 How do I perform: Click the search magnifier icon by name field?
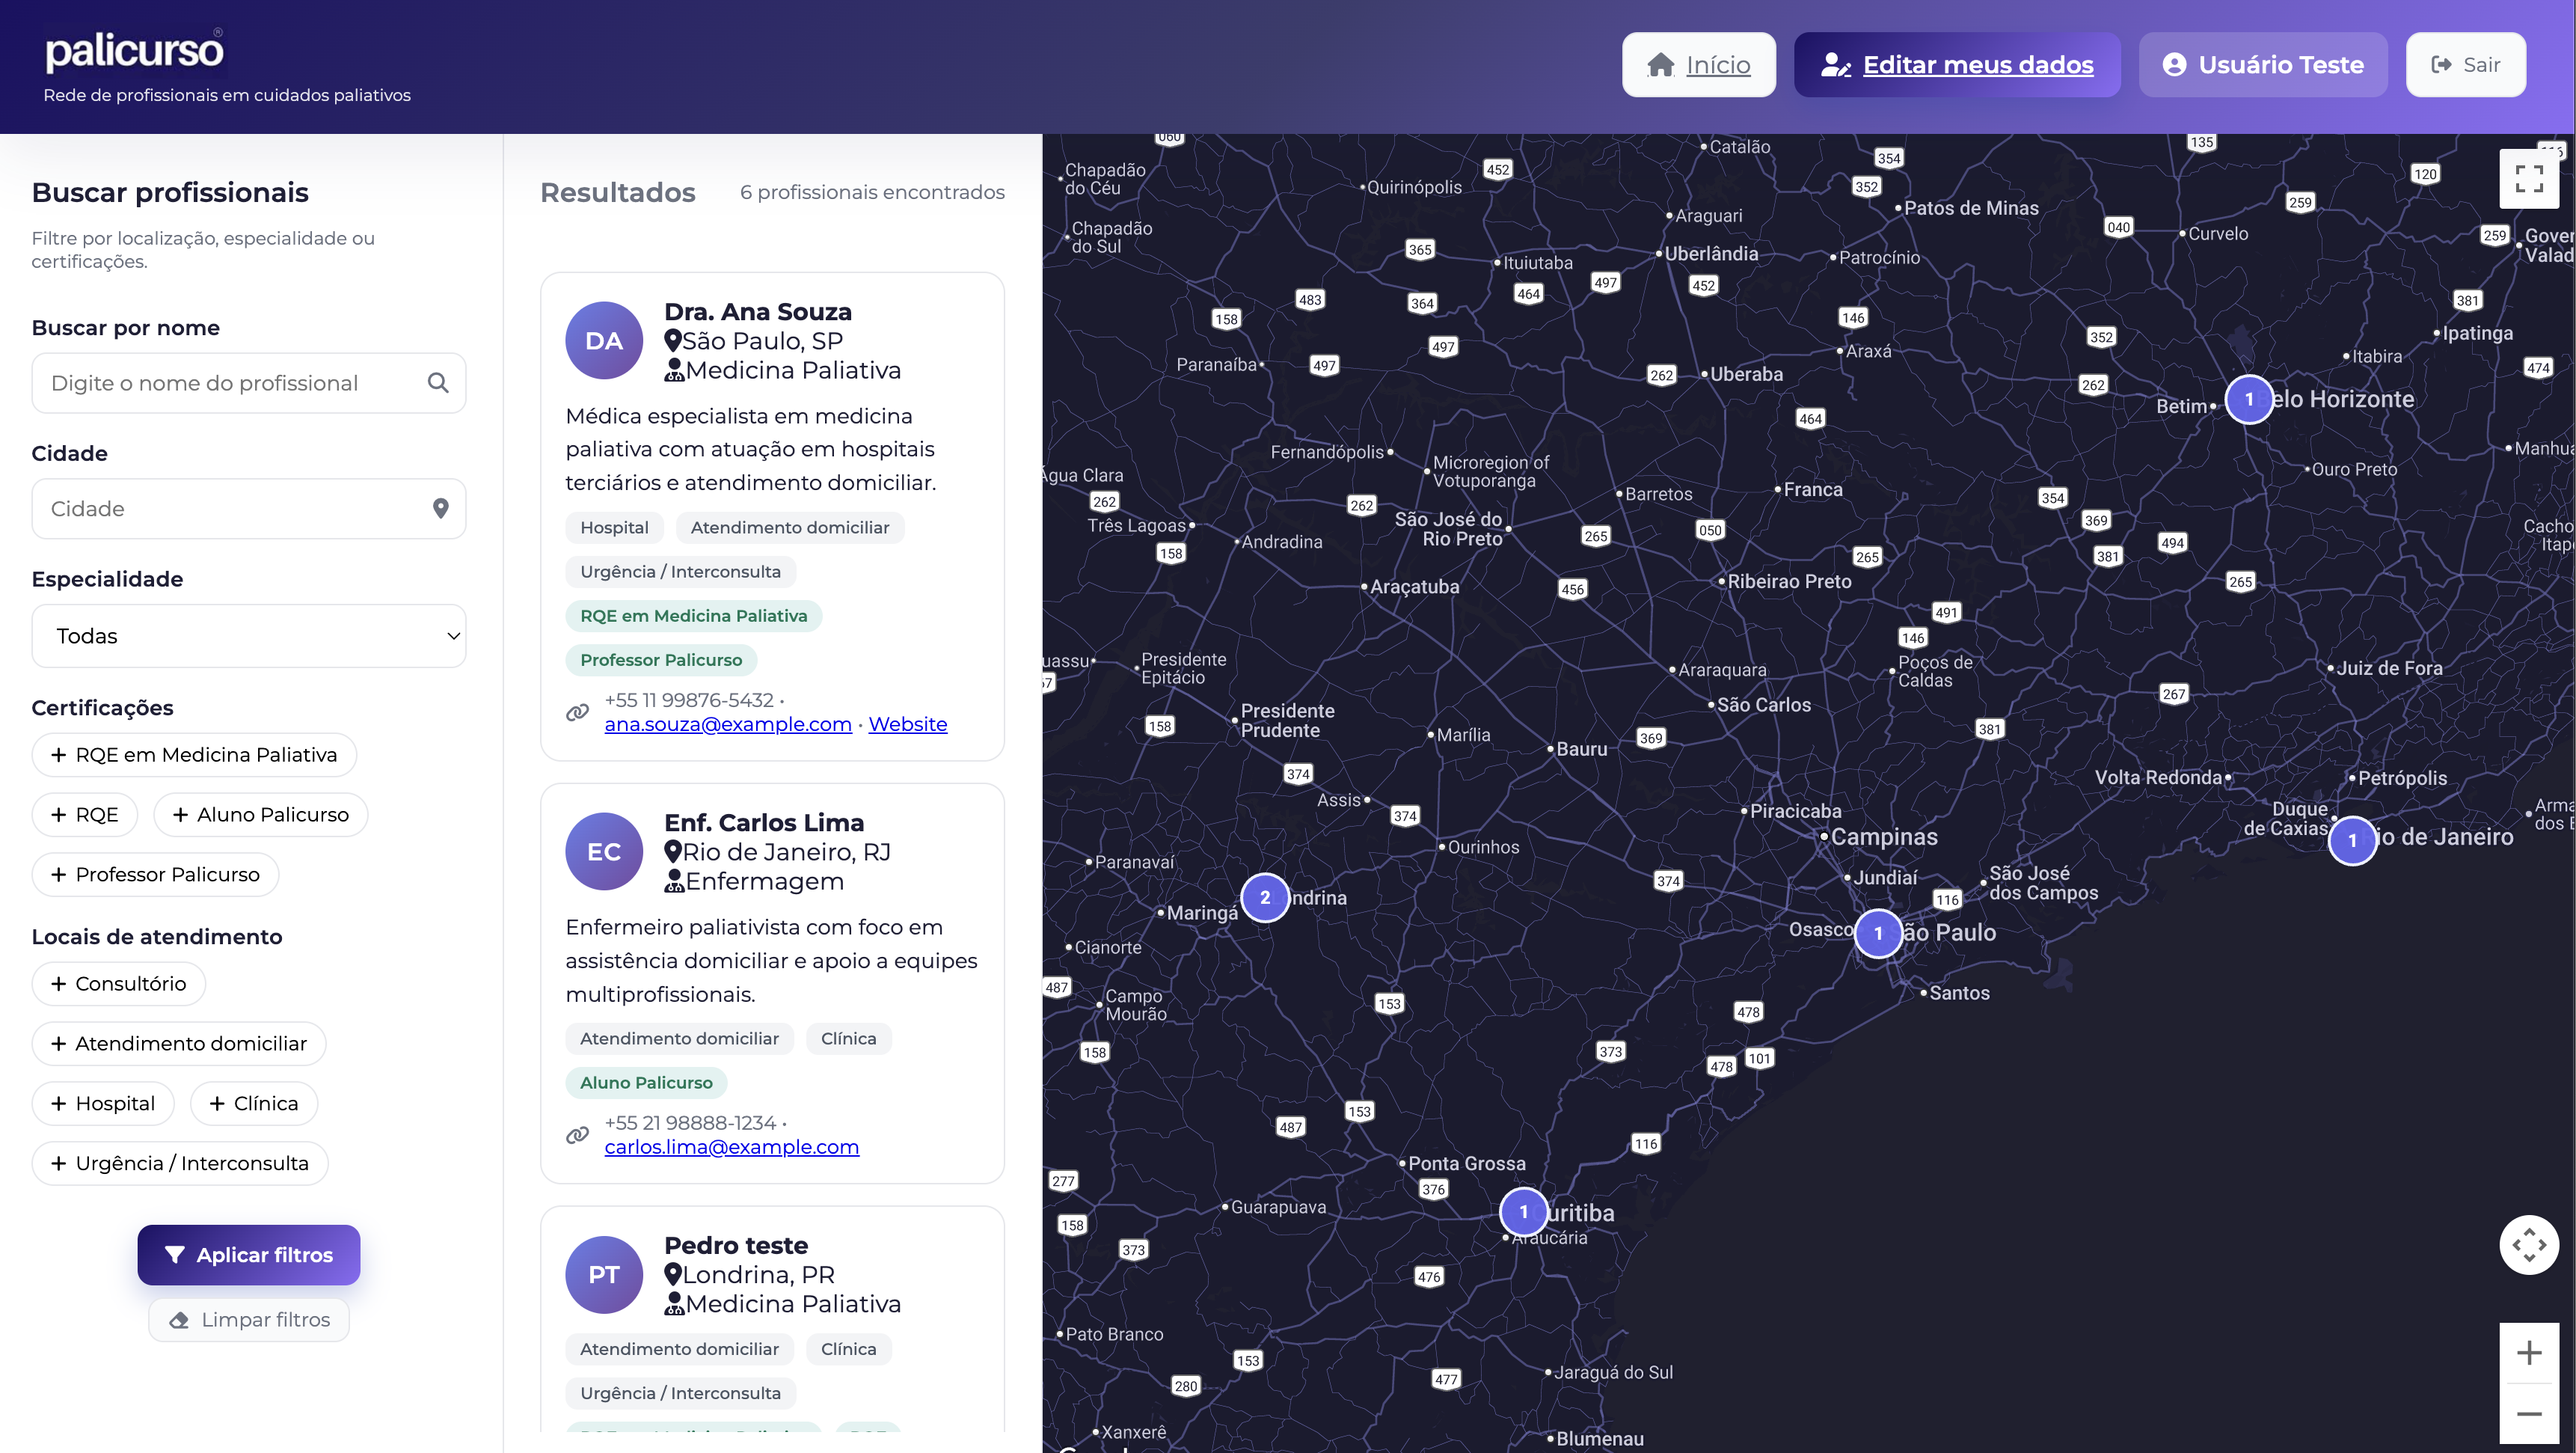tap(438, 383)
